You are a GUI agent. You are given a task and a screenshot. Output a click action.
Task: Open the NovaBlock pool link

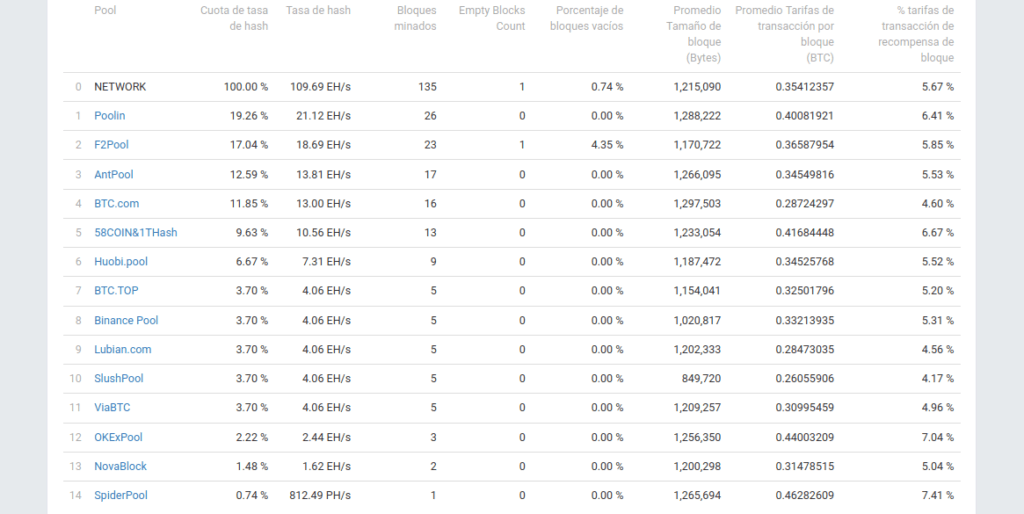(x=120, y=467)
